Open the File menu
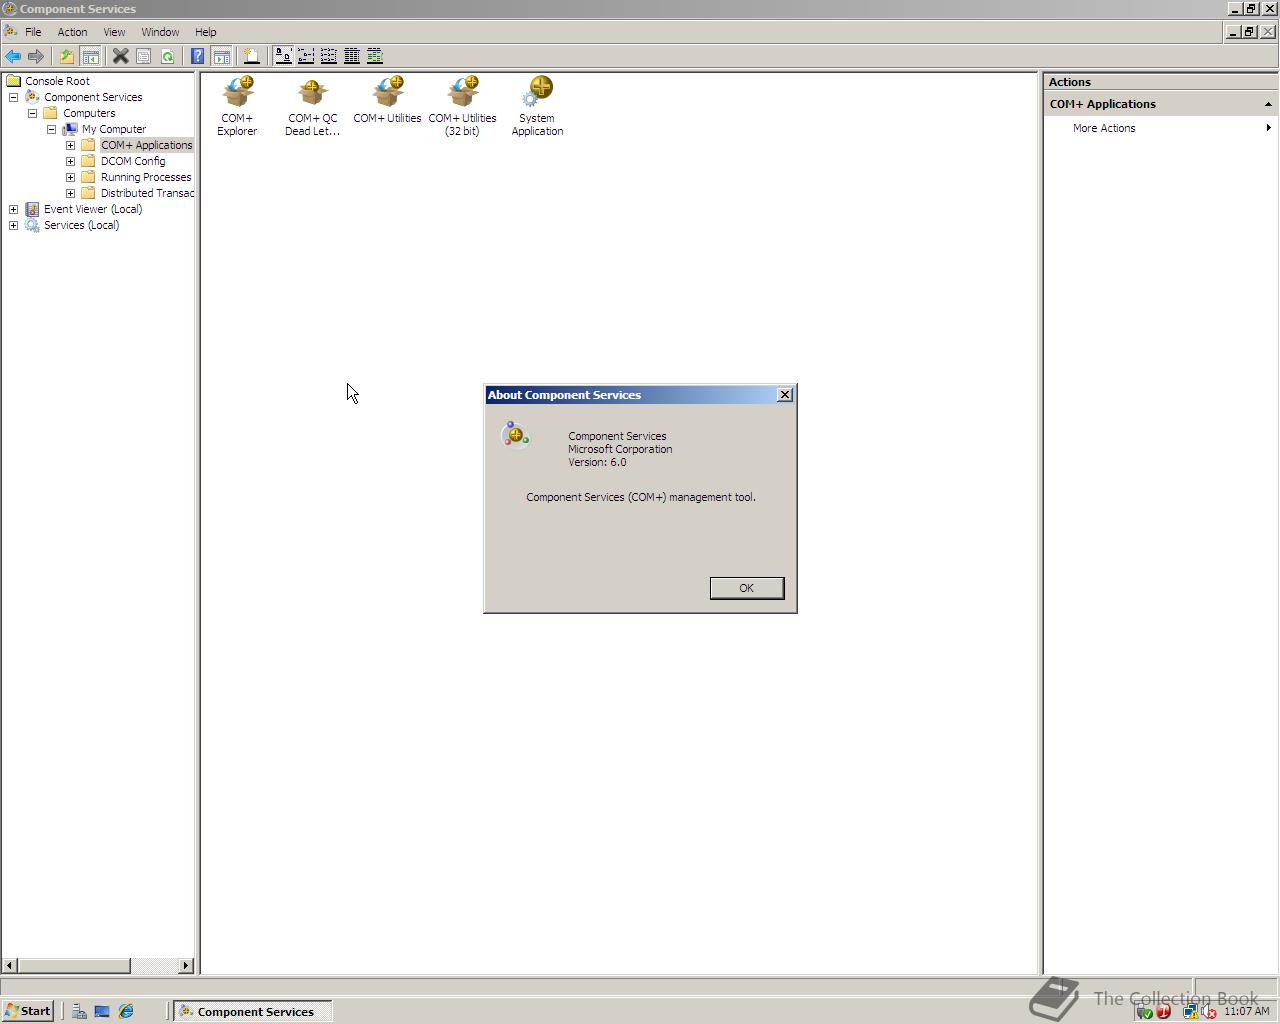 click(33, 32)
